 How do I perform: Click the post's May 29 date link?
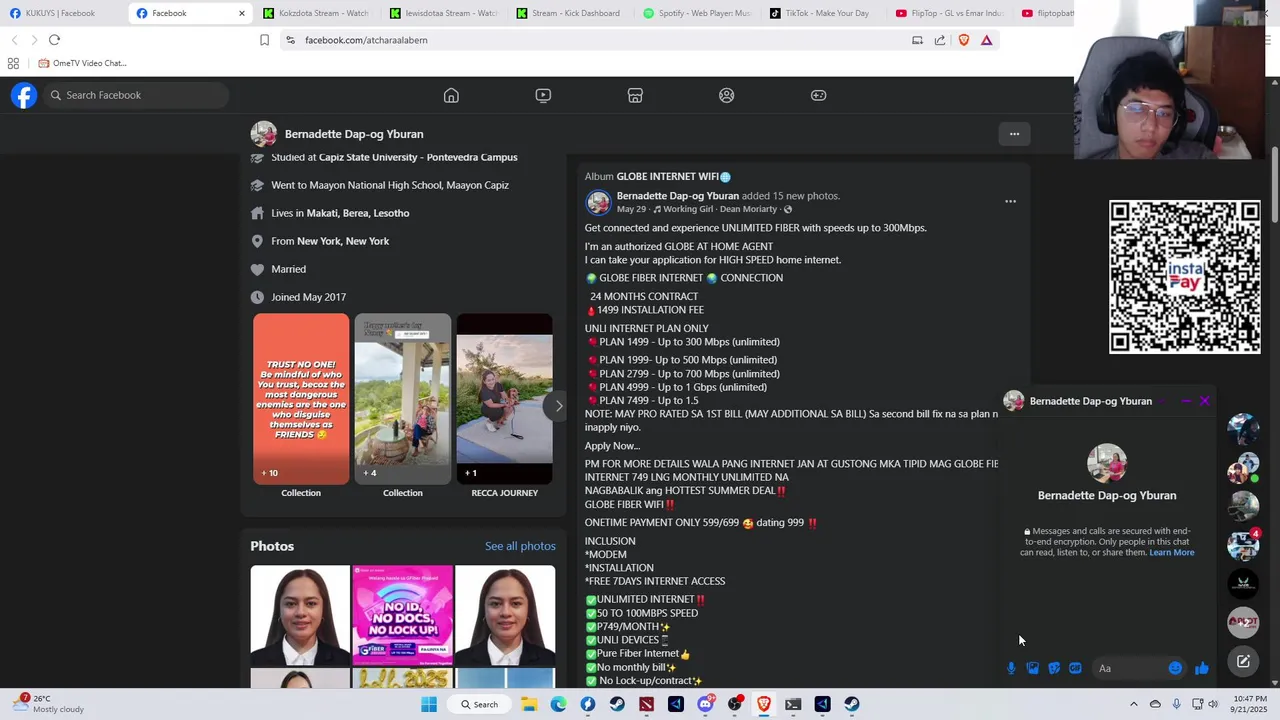coord(631,209)
